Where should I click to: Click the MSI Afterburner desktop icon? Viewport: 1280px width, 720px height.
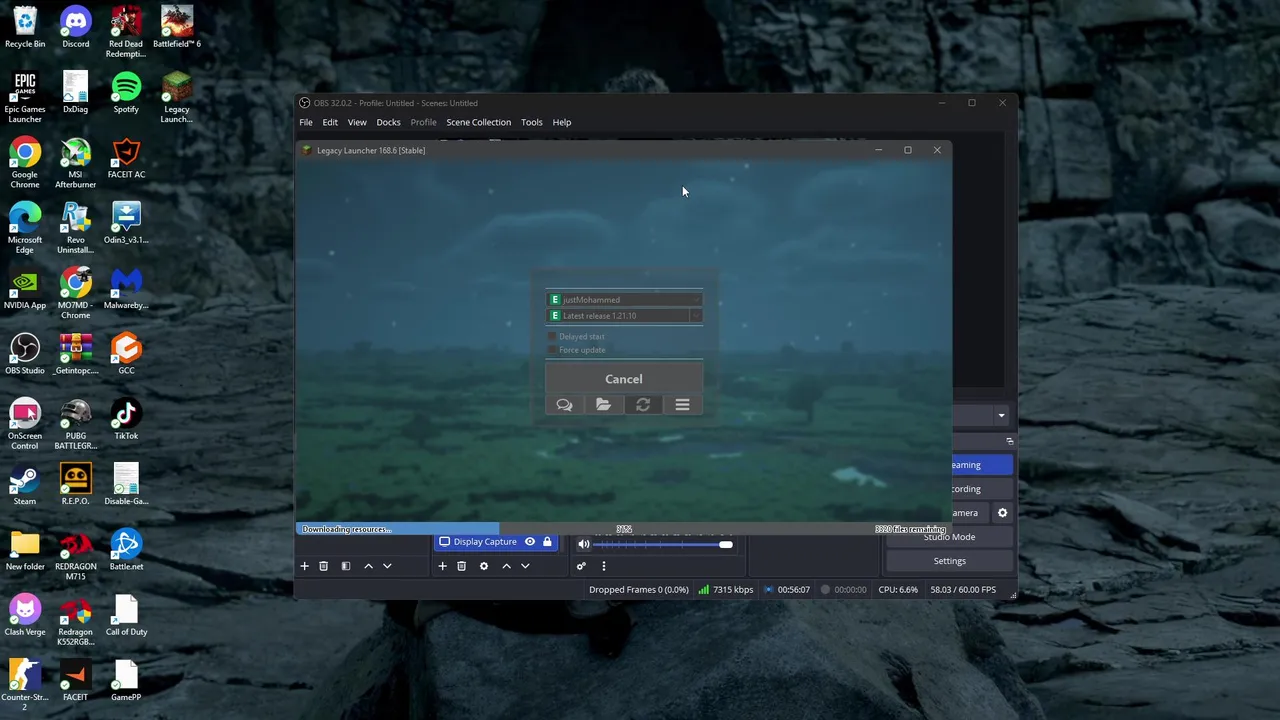(x=75, y=163)
